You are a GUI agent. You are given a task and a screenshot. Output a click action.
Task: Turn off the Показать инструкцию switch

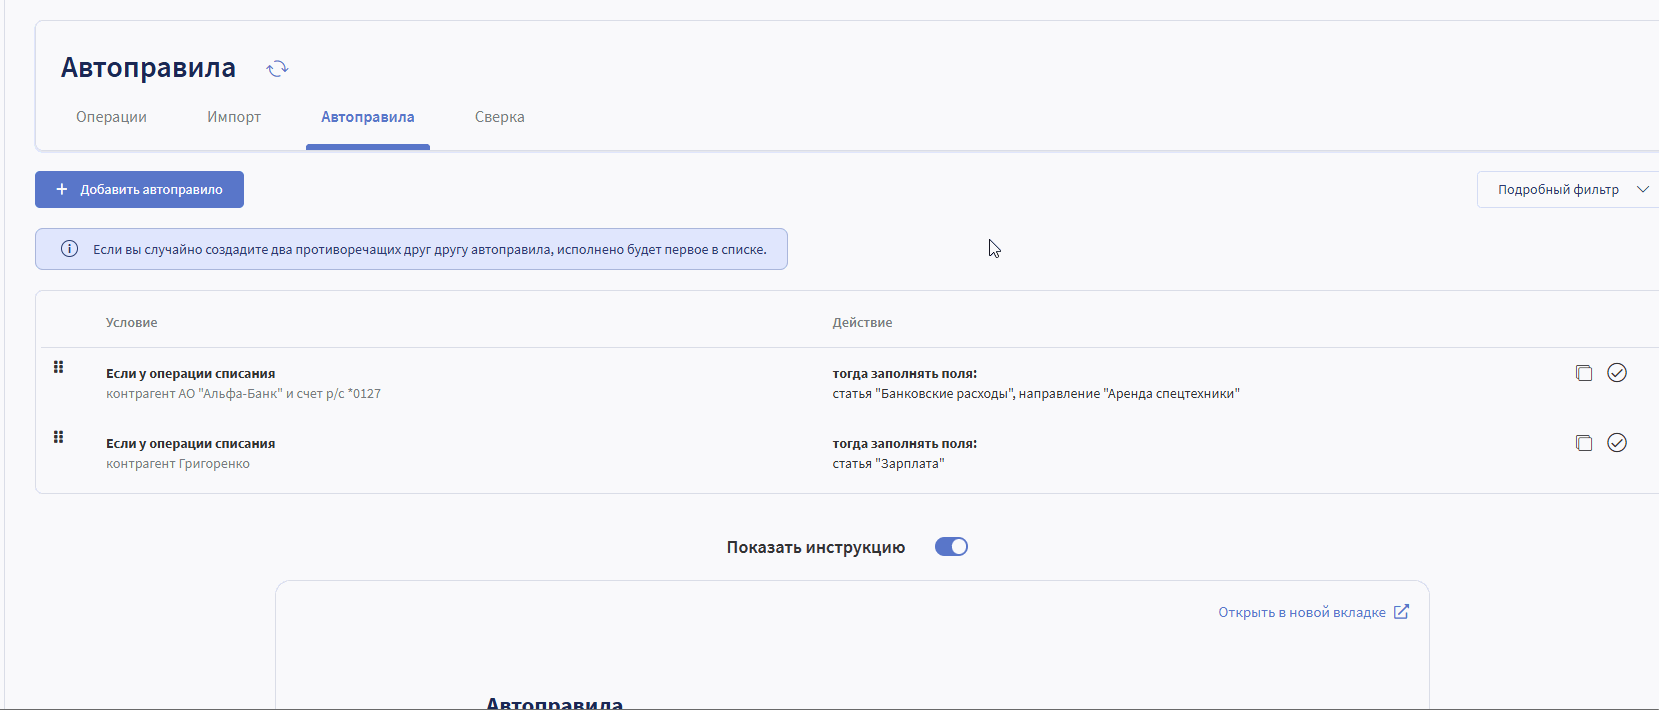pos(951,547)
